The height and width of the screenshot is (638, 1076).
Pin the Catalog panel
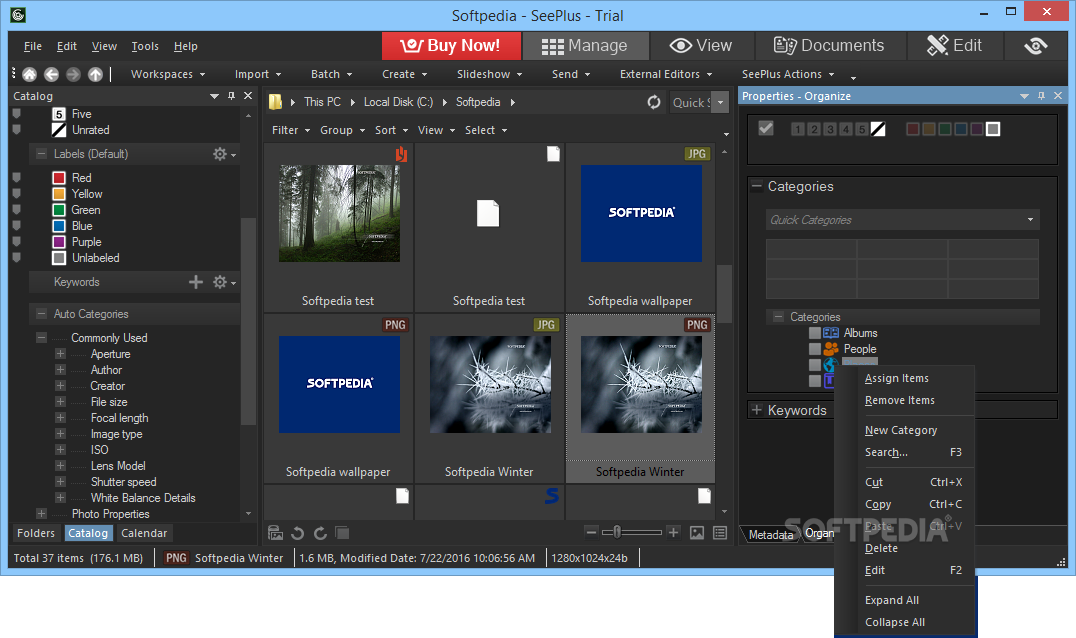coord(231,96)
